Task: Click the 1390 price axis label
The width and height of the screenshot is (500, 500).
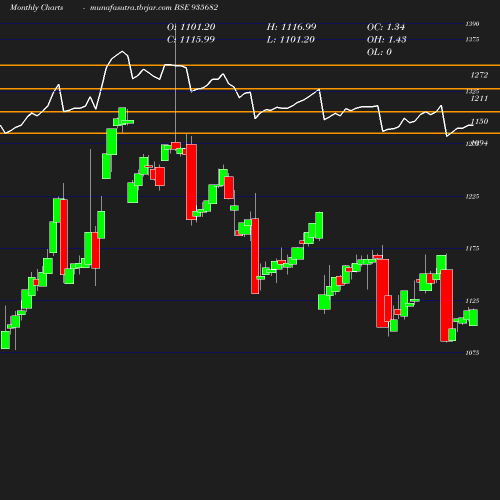Action: pyautogui.click(x=472, y=24)
